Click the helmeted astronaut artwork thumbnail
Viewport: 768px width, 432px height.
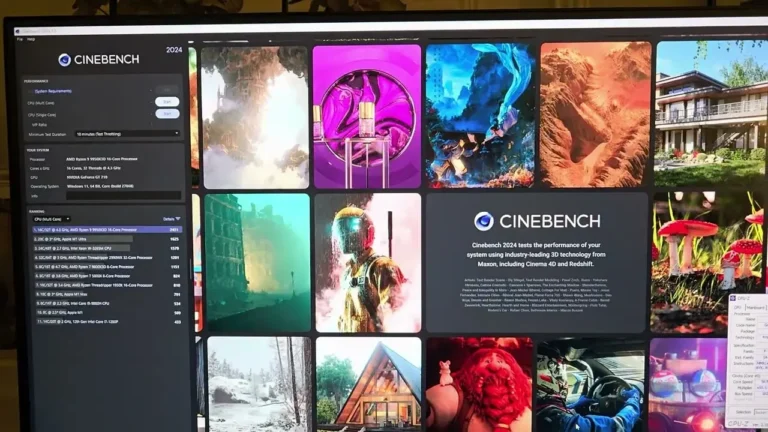368,263
